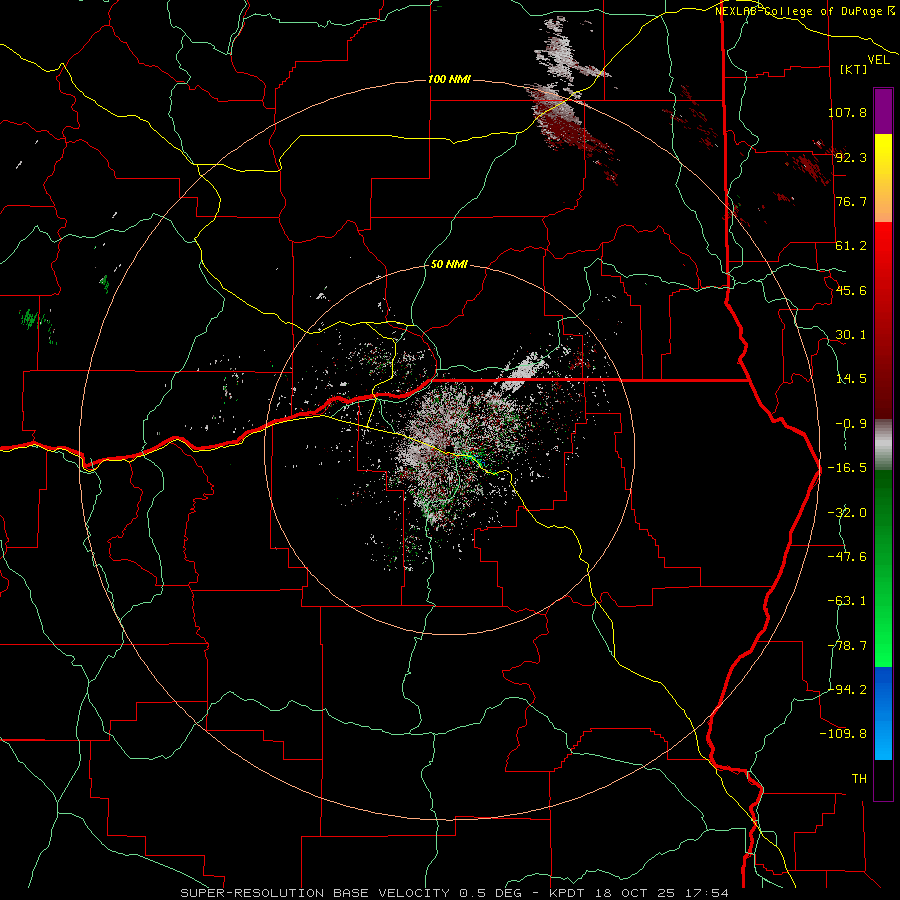Click the red segment of the color bar
Image resolution: width=900 pixels, height=900 pixels.
click(883, 320)
